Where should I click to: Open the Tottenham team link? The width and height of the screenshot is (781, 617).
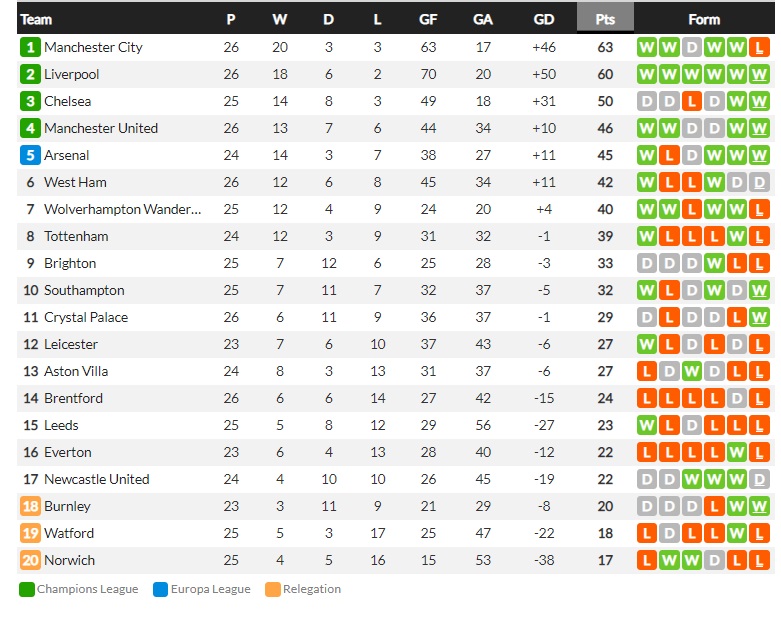(x=76, y=237)
